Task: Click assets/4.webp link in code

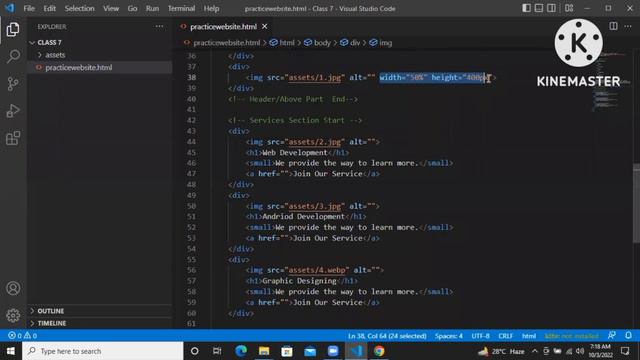Action: coord(317,270)
